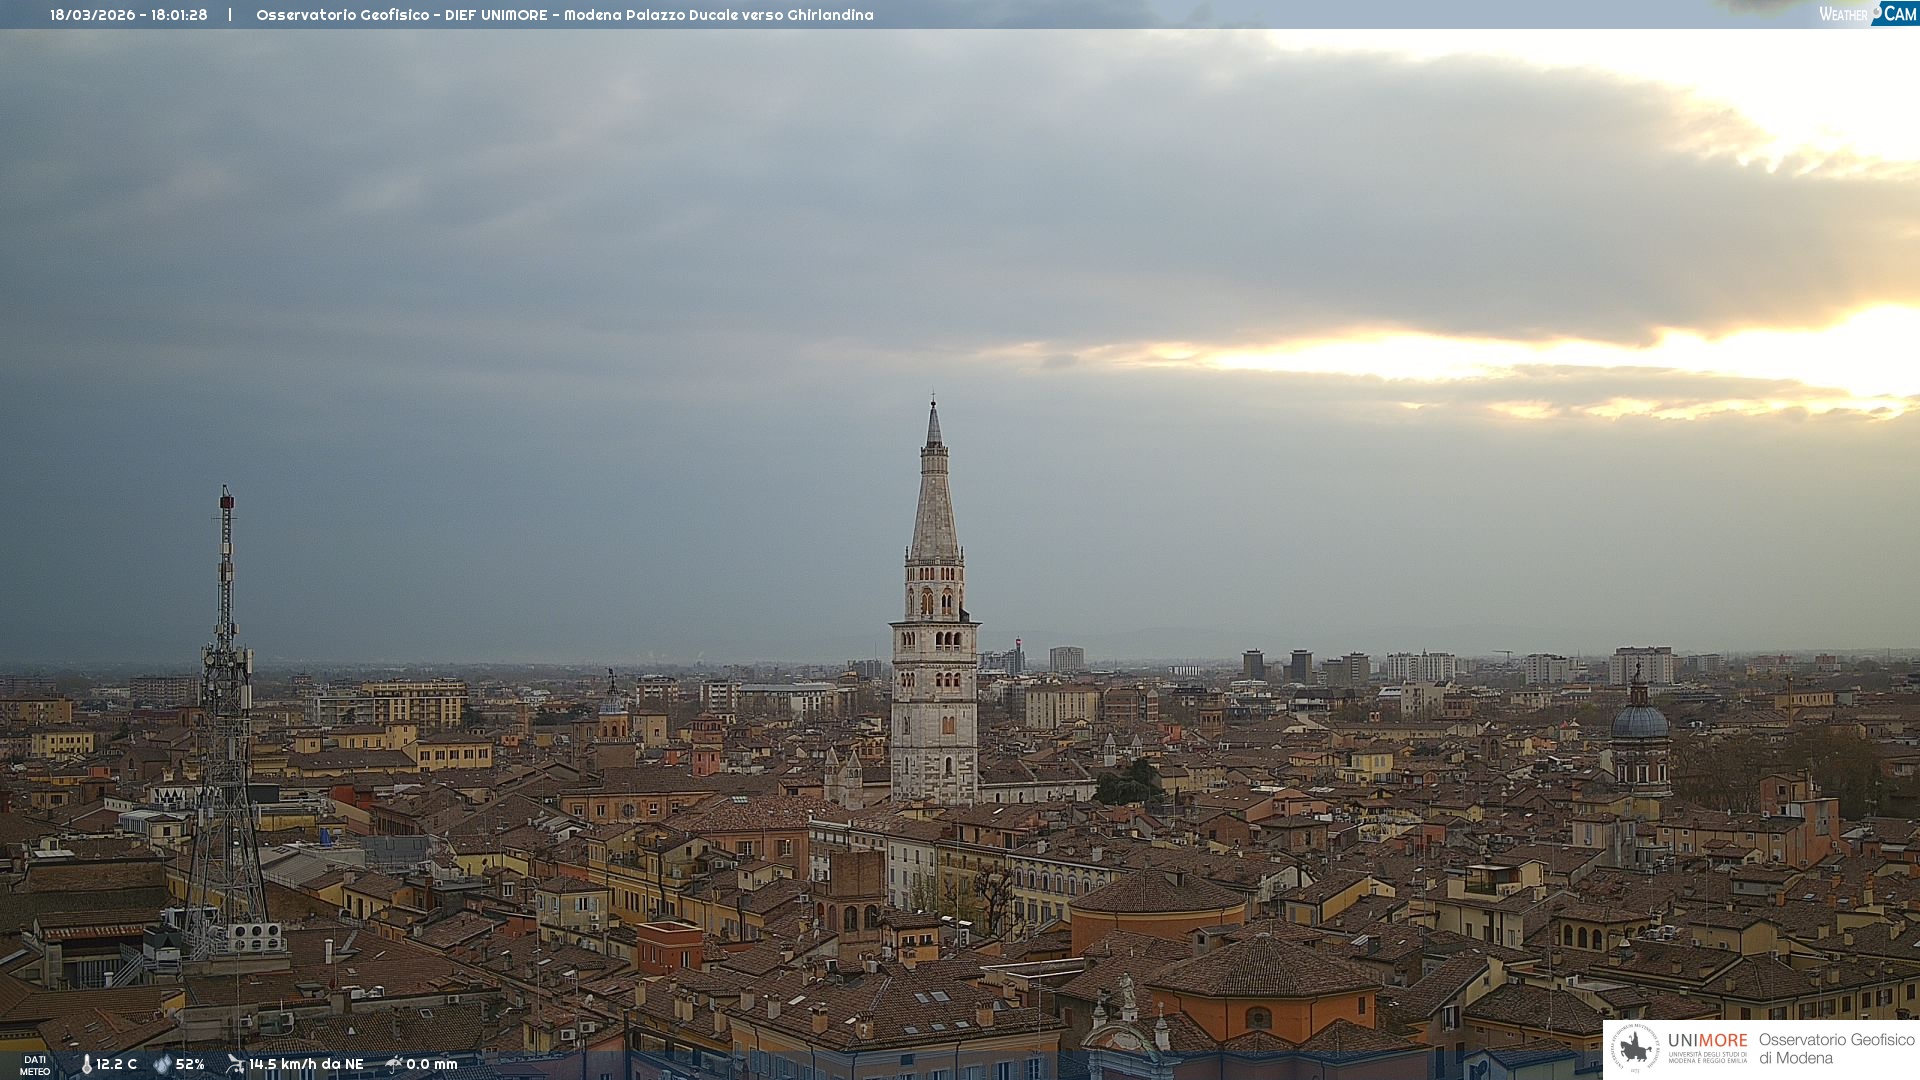Click the 14.5 km/h da NE wind reading
The image size is (1920, 1080).
306,1065
